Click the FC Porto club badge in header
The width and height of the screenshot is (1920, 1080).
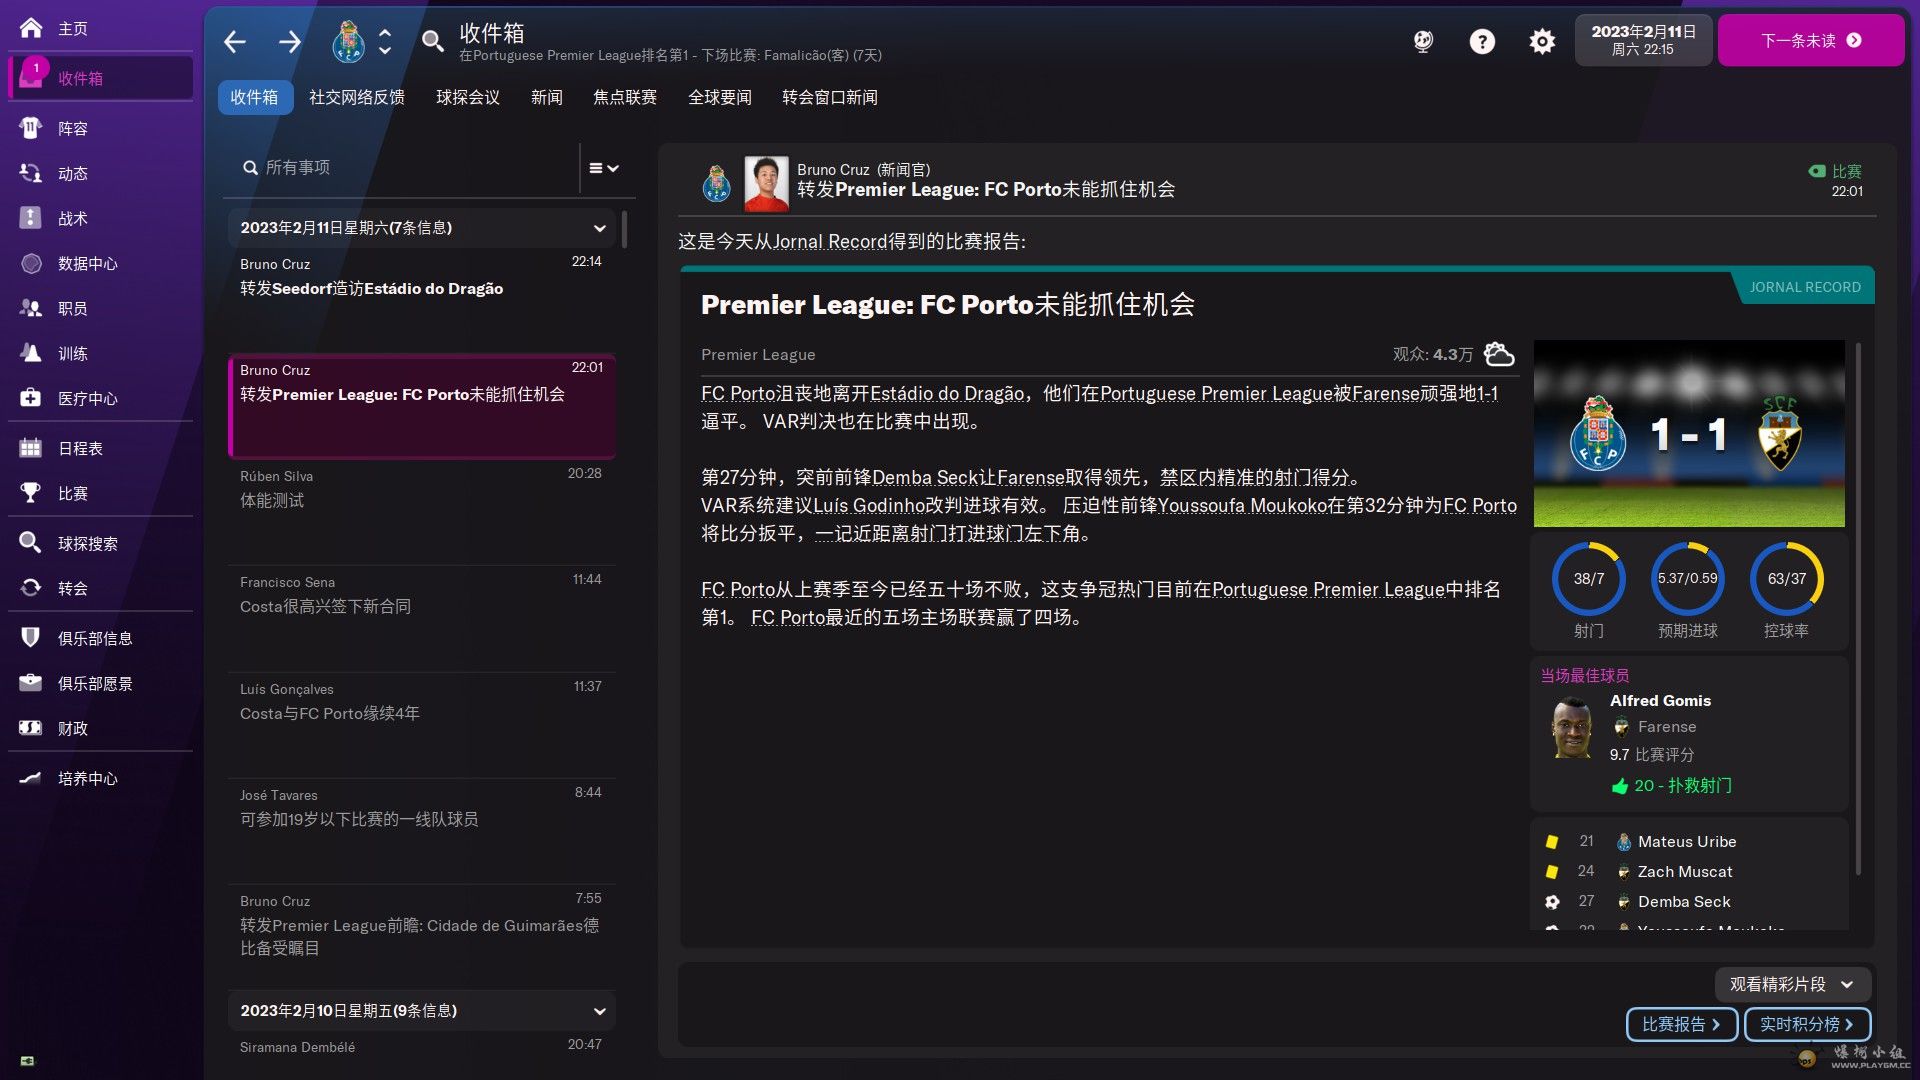click(348, 41)
